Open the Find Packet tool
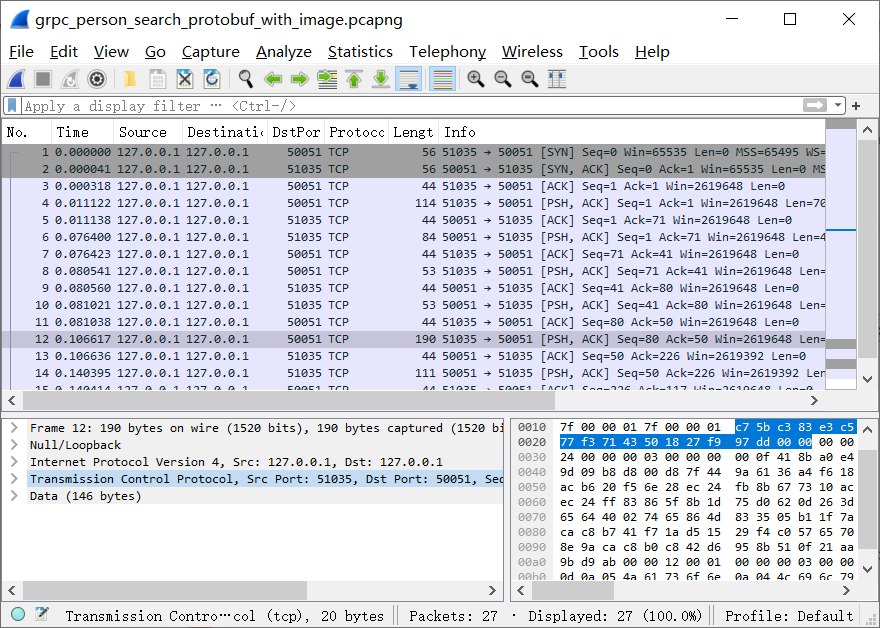 point(245,79)
